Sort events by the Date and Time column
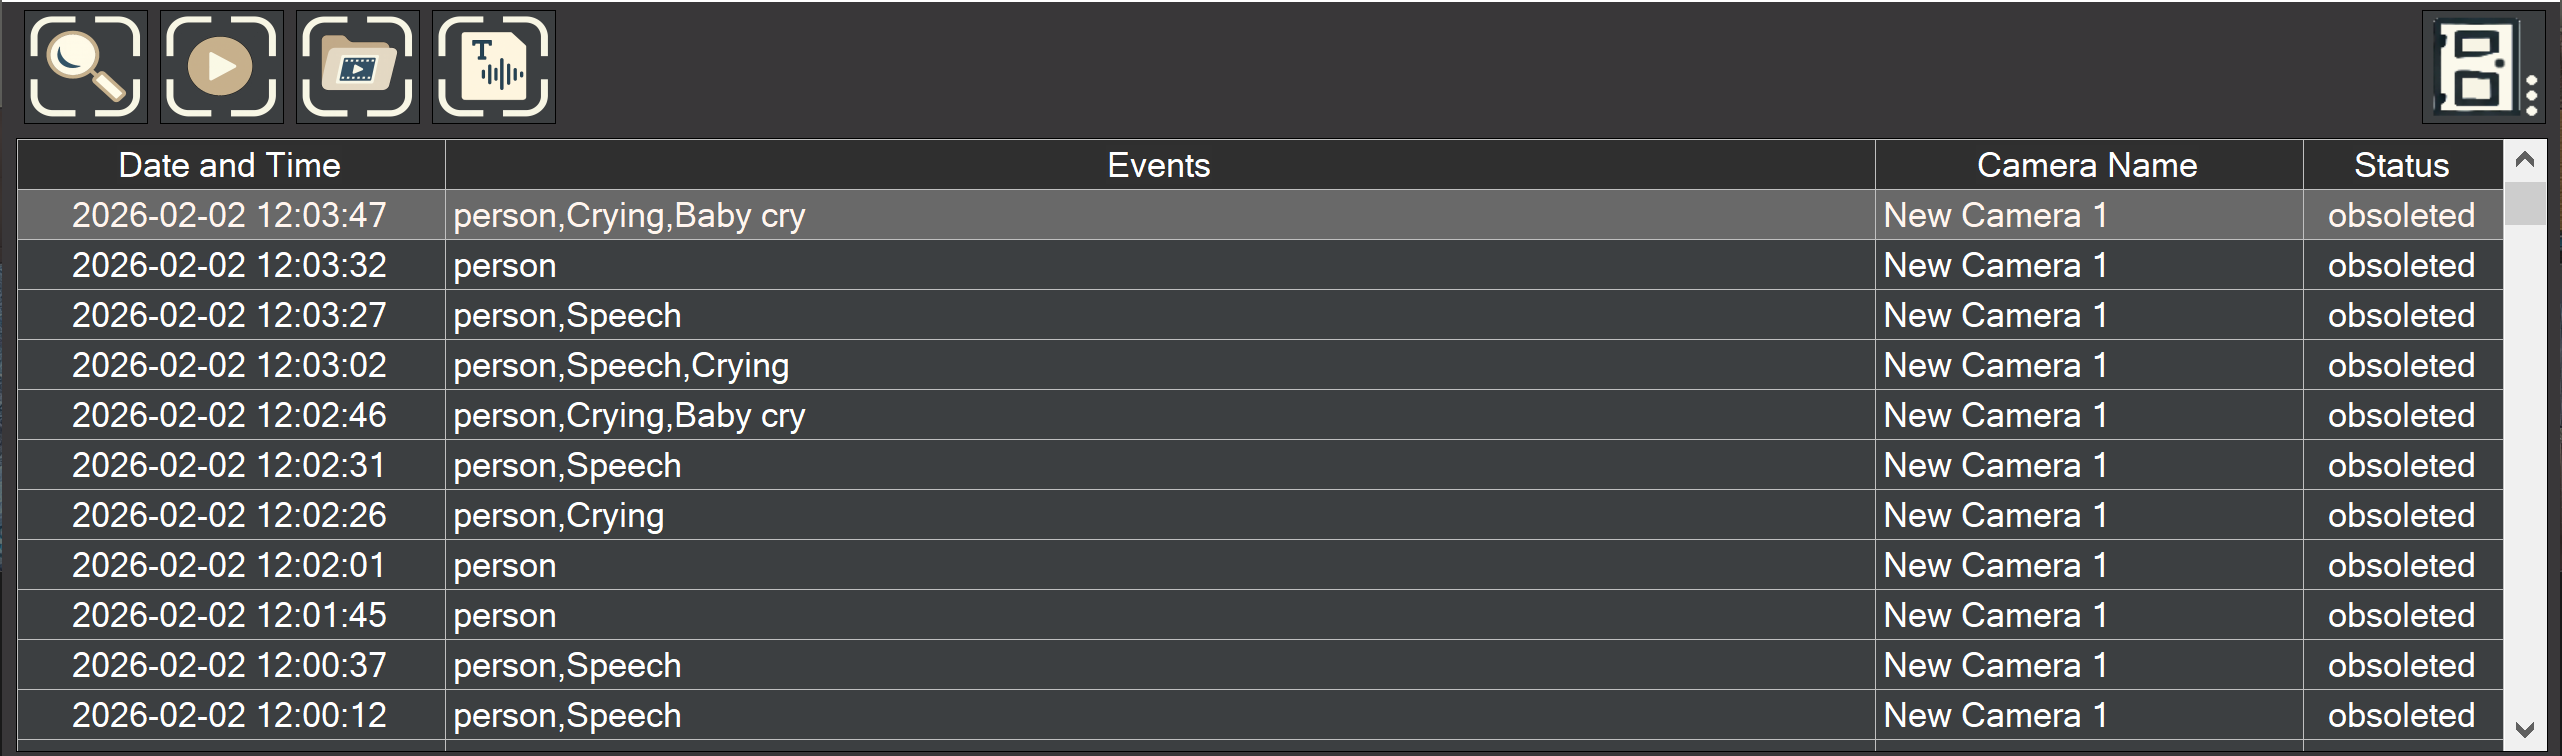This screenshot has height=756, width=2562. click(230, 164)
